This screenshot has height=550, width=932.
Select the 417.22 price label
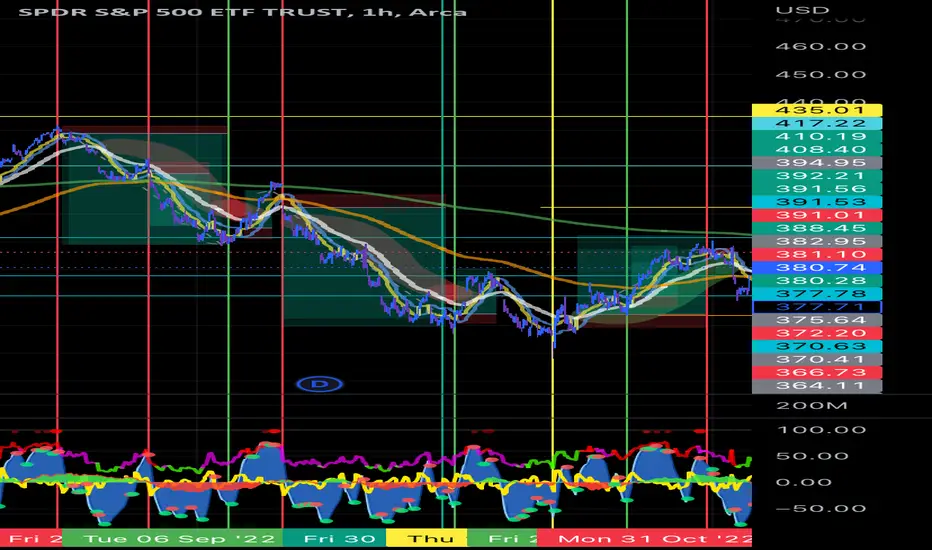point(817,123)
